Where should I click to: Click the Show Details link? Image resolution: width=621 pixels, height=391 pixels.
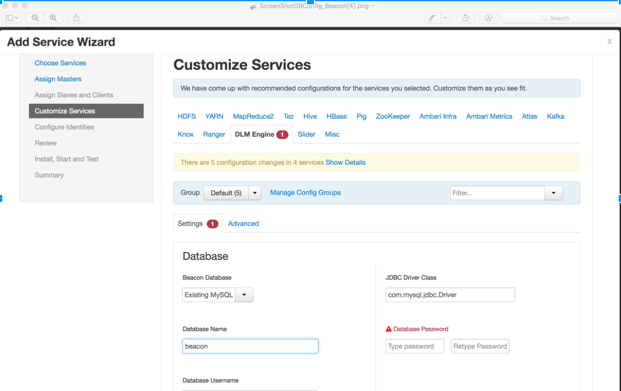pyautogui.click(x=345, y=162)
